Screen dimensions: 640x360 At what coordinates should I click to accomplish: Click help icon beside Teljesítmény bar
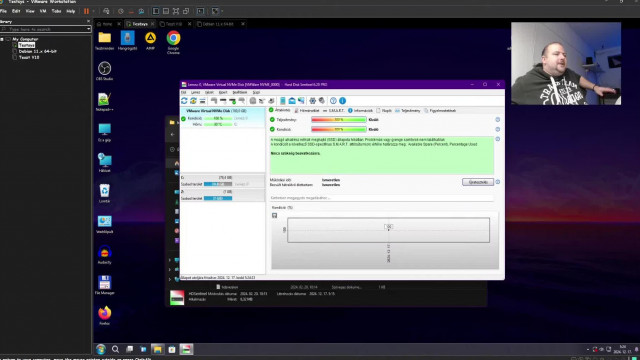(x=498, y=120)
